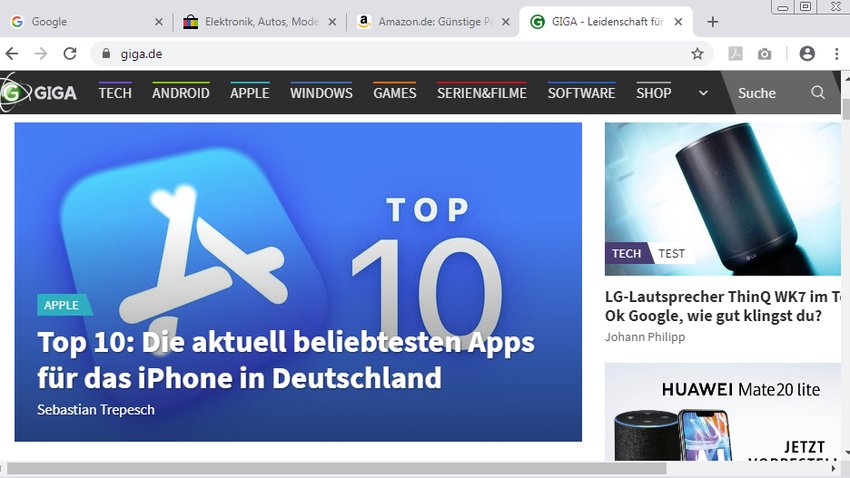Viewport: 850px width, 478px height.
Task: Click the vertical scrollbar thumb
Action: tap(846, 109)
